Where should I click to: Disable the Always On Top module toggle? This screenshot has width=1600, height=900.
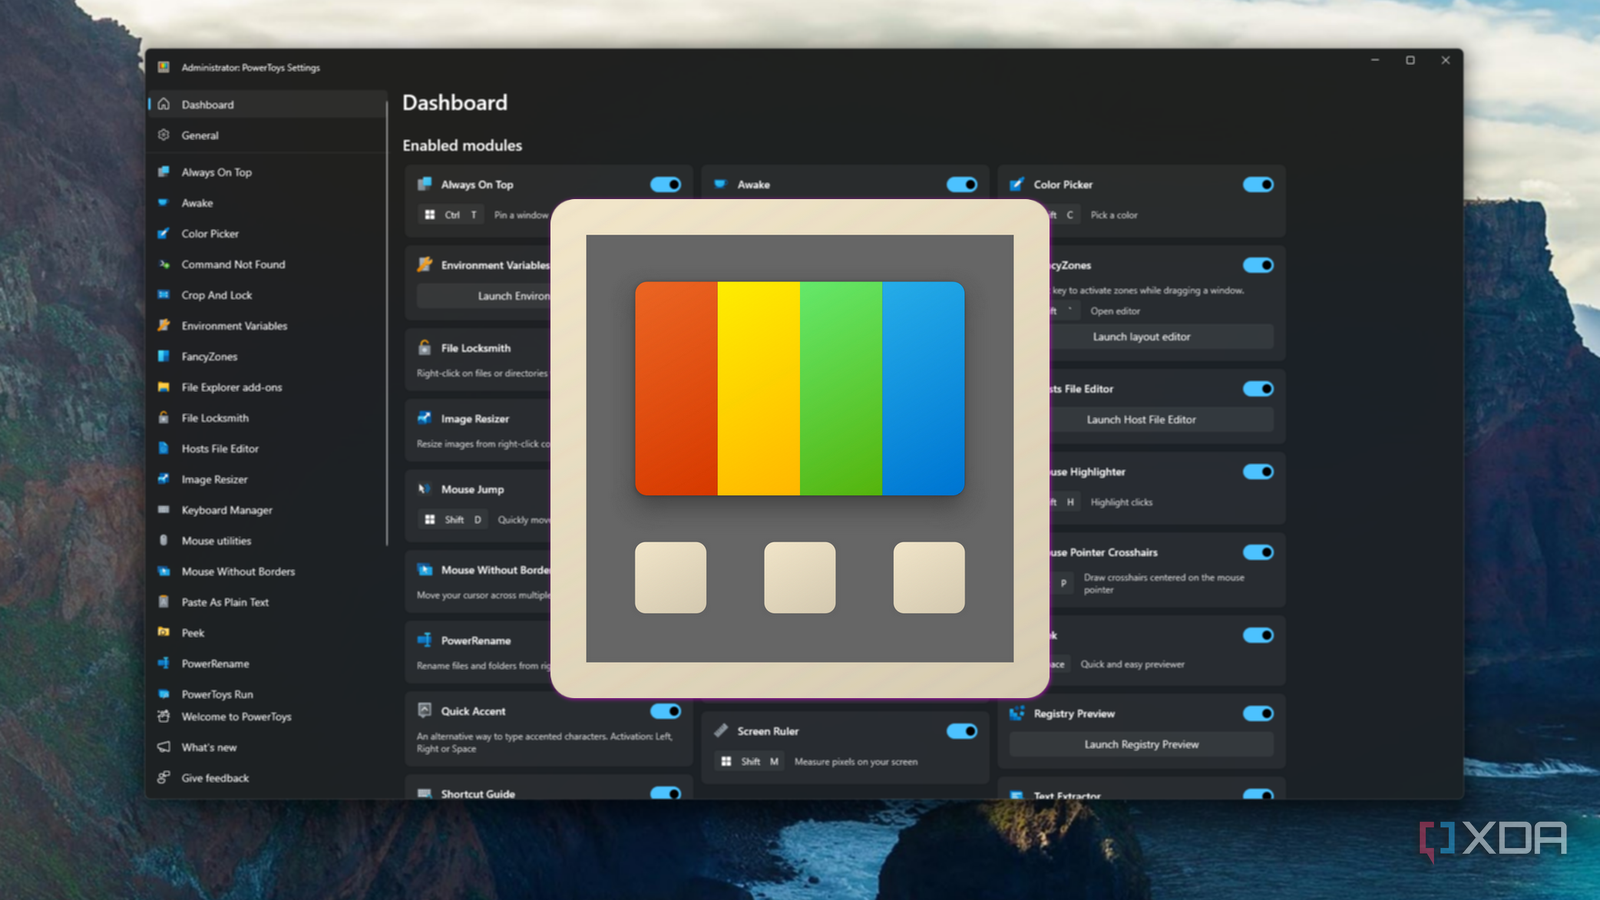pos(666,184)
